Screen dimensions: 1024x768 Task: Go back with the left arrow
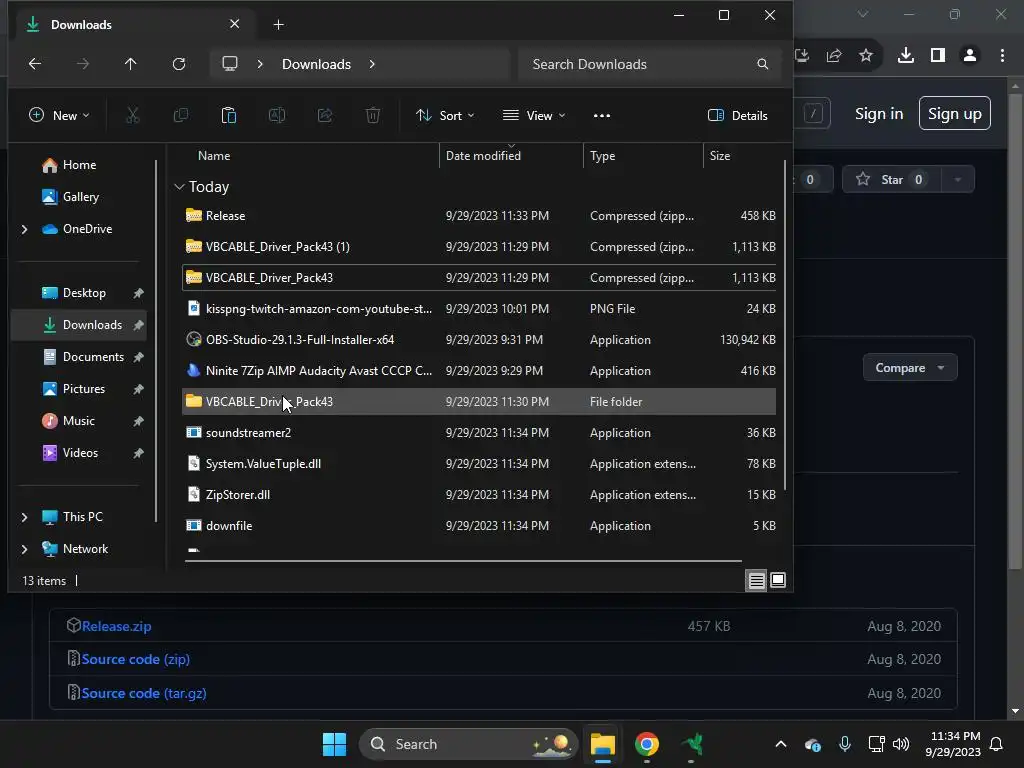pos(35,64)
